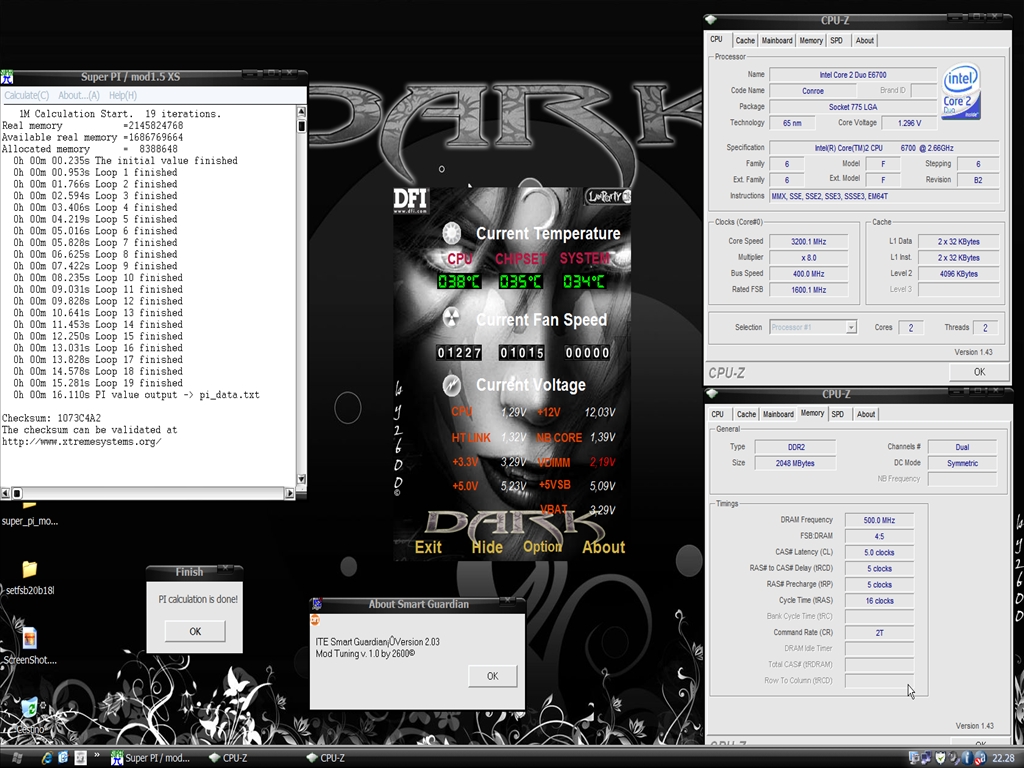1024x768 pixels.
Task: Click the Current Voltage gauge icon
Action: (x=451, y=385)
